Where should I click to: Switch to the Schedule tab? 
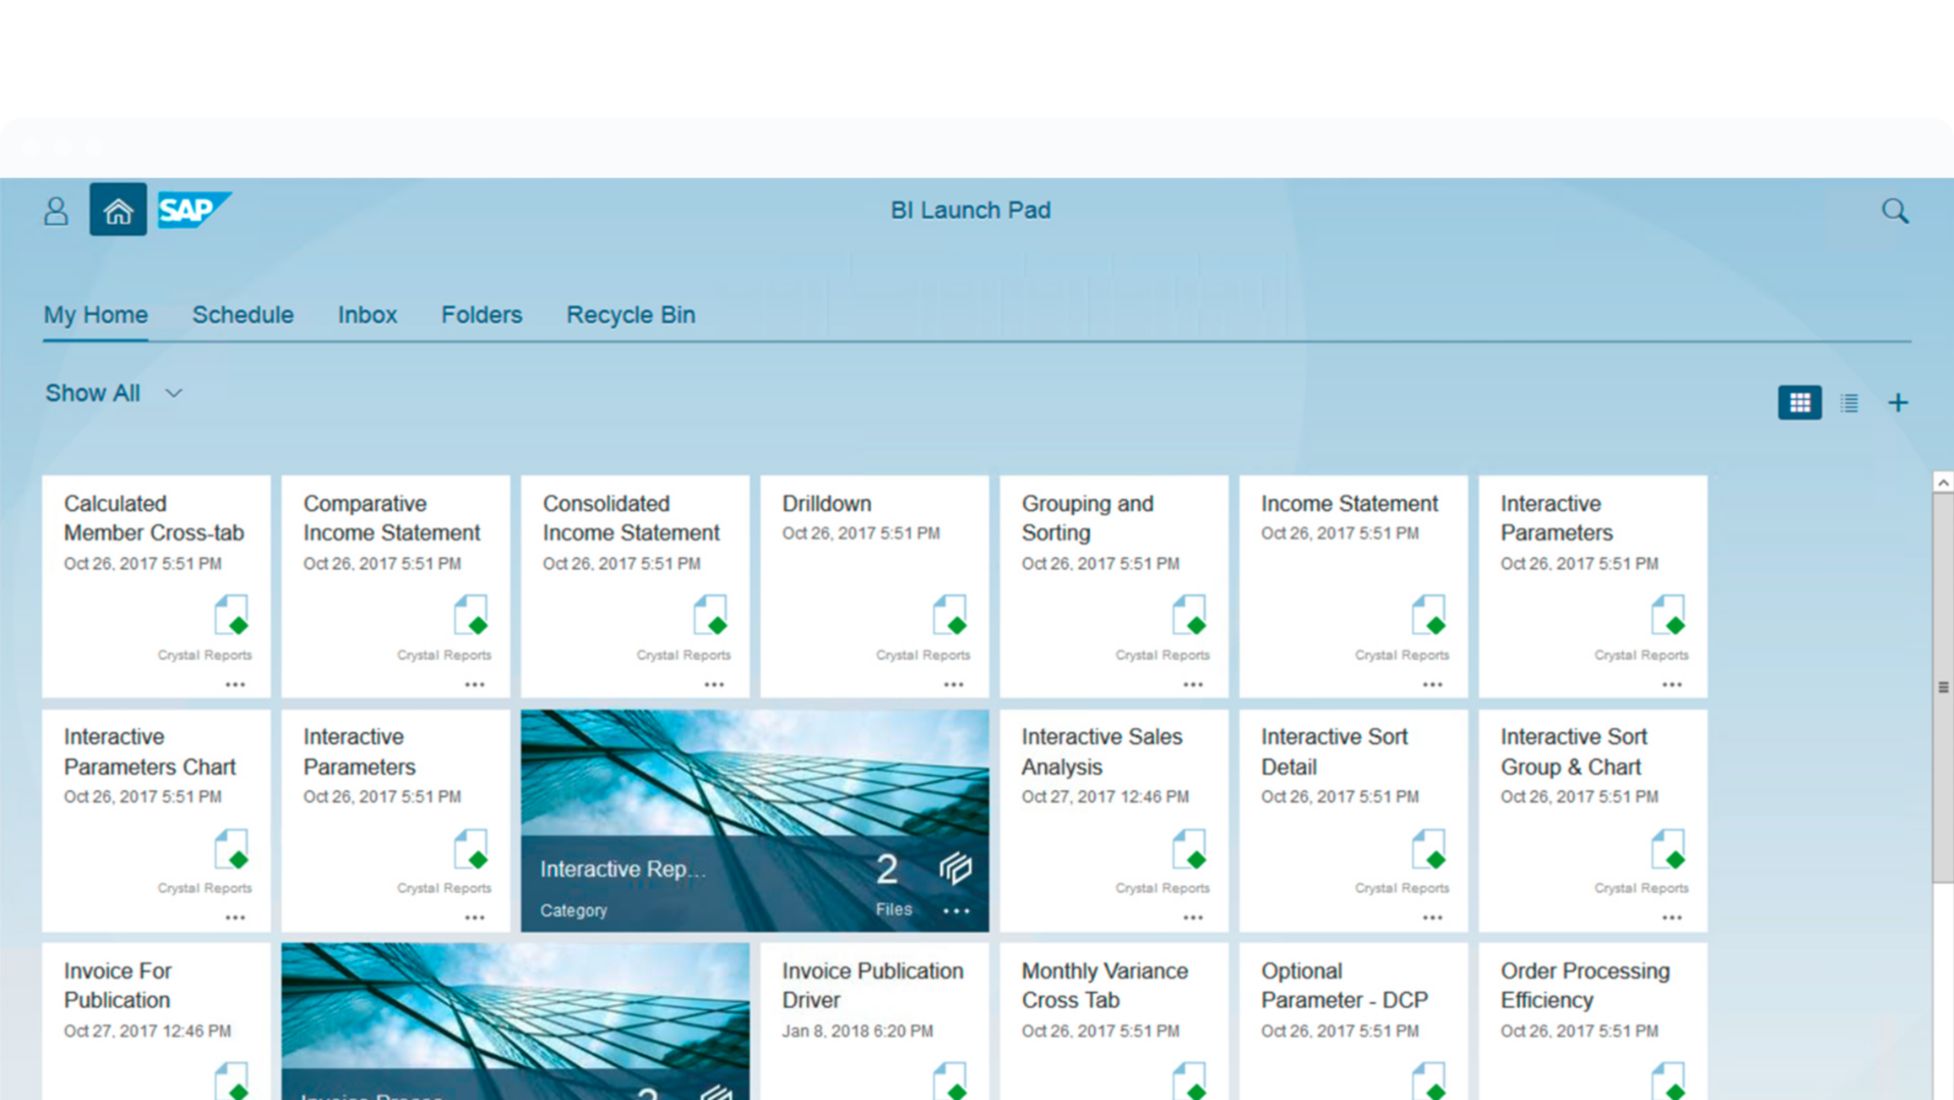point(243,315)
